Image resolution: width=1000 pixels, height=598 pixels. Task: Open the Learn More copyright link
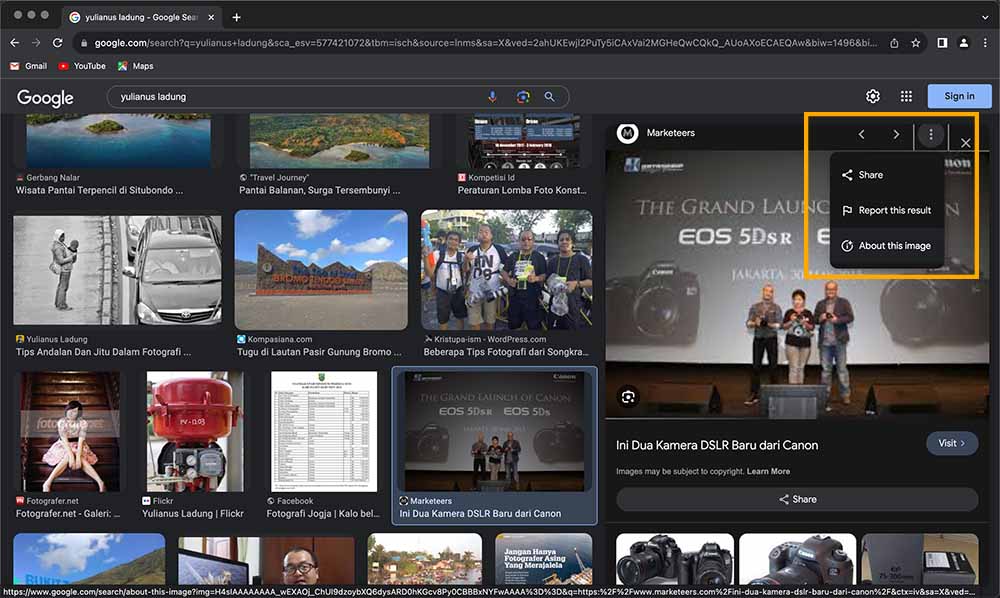point(768,471)
